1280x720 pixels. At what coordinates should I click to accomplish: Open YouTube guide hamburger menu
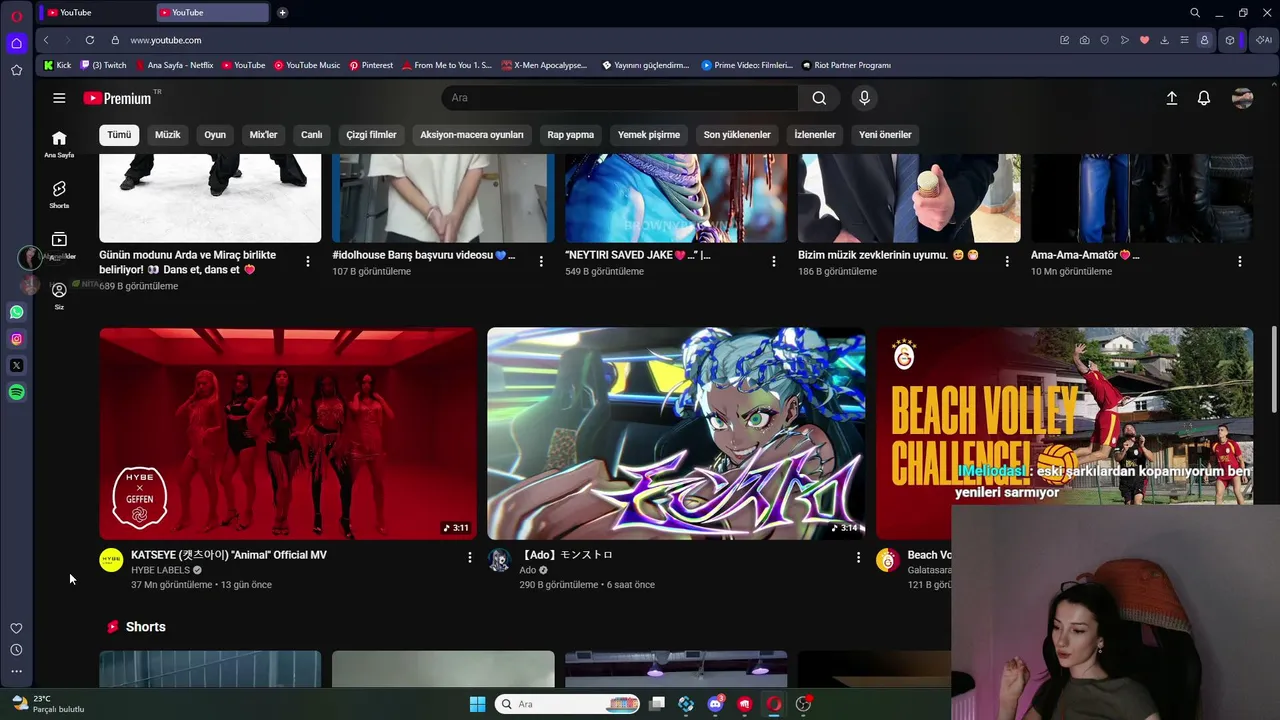click(x=59, y=98)
